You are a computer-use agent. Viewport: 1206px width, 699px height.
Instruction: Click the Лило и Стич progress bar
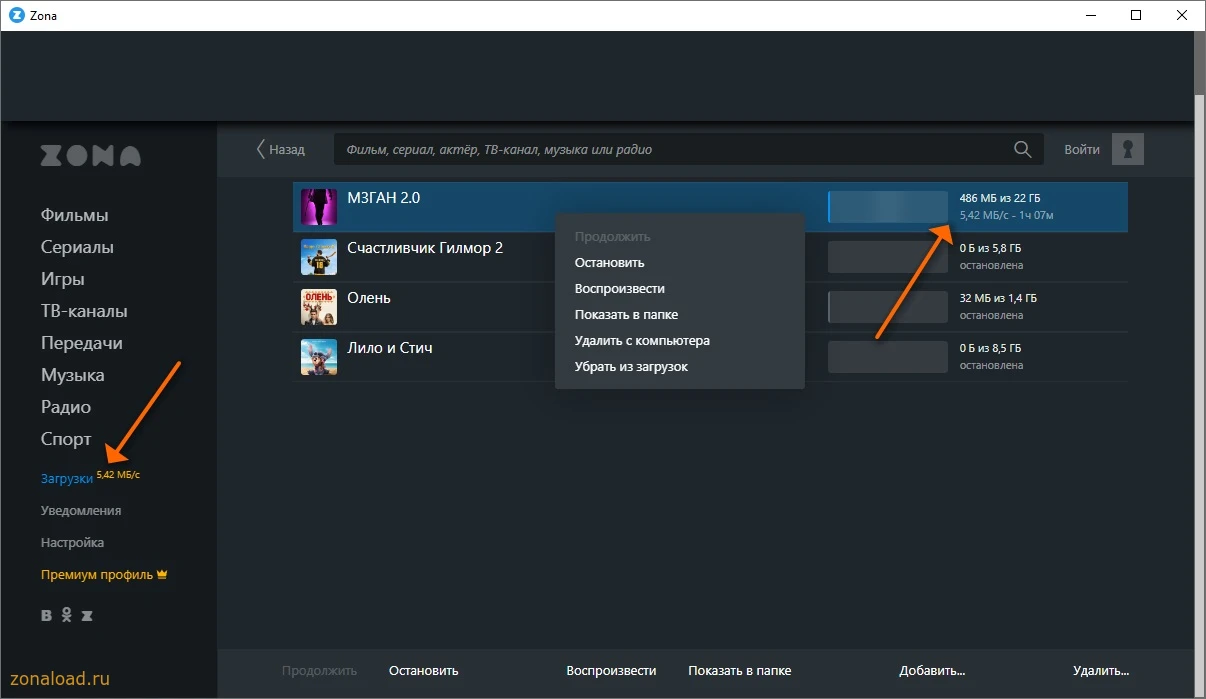887,357
